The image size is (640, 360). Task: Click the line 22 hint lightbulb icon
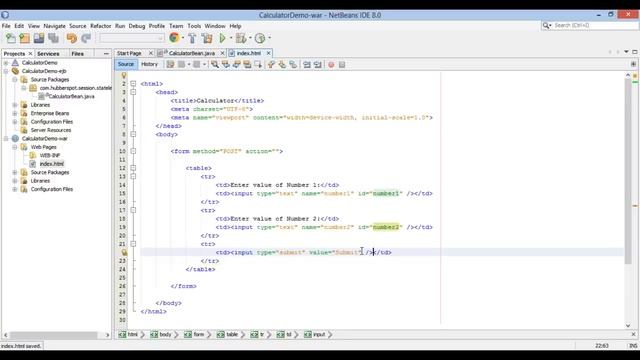[124, 253]
